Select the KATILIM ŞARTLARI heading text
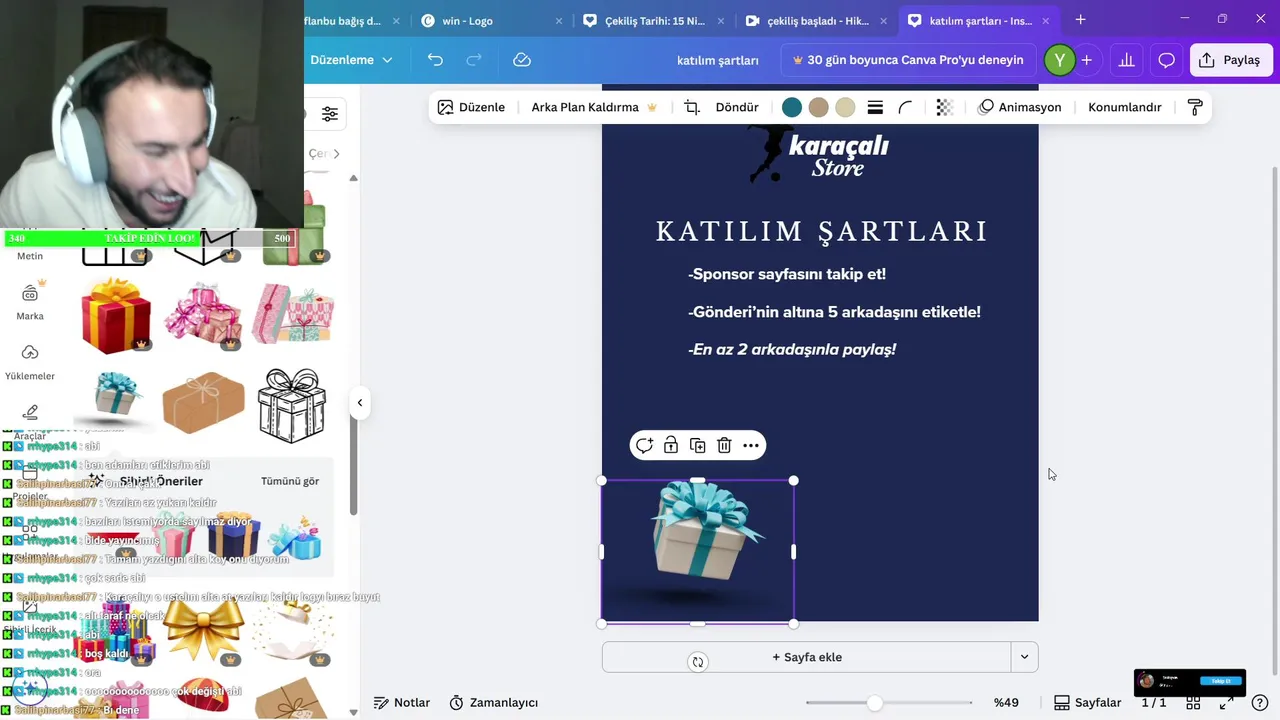The image size is (1280, 720). click(x=822, y=232)
